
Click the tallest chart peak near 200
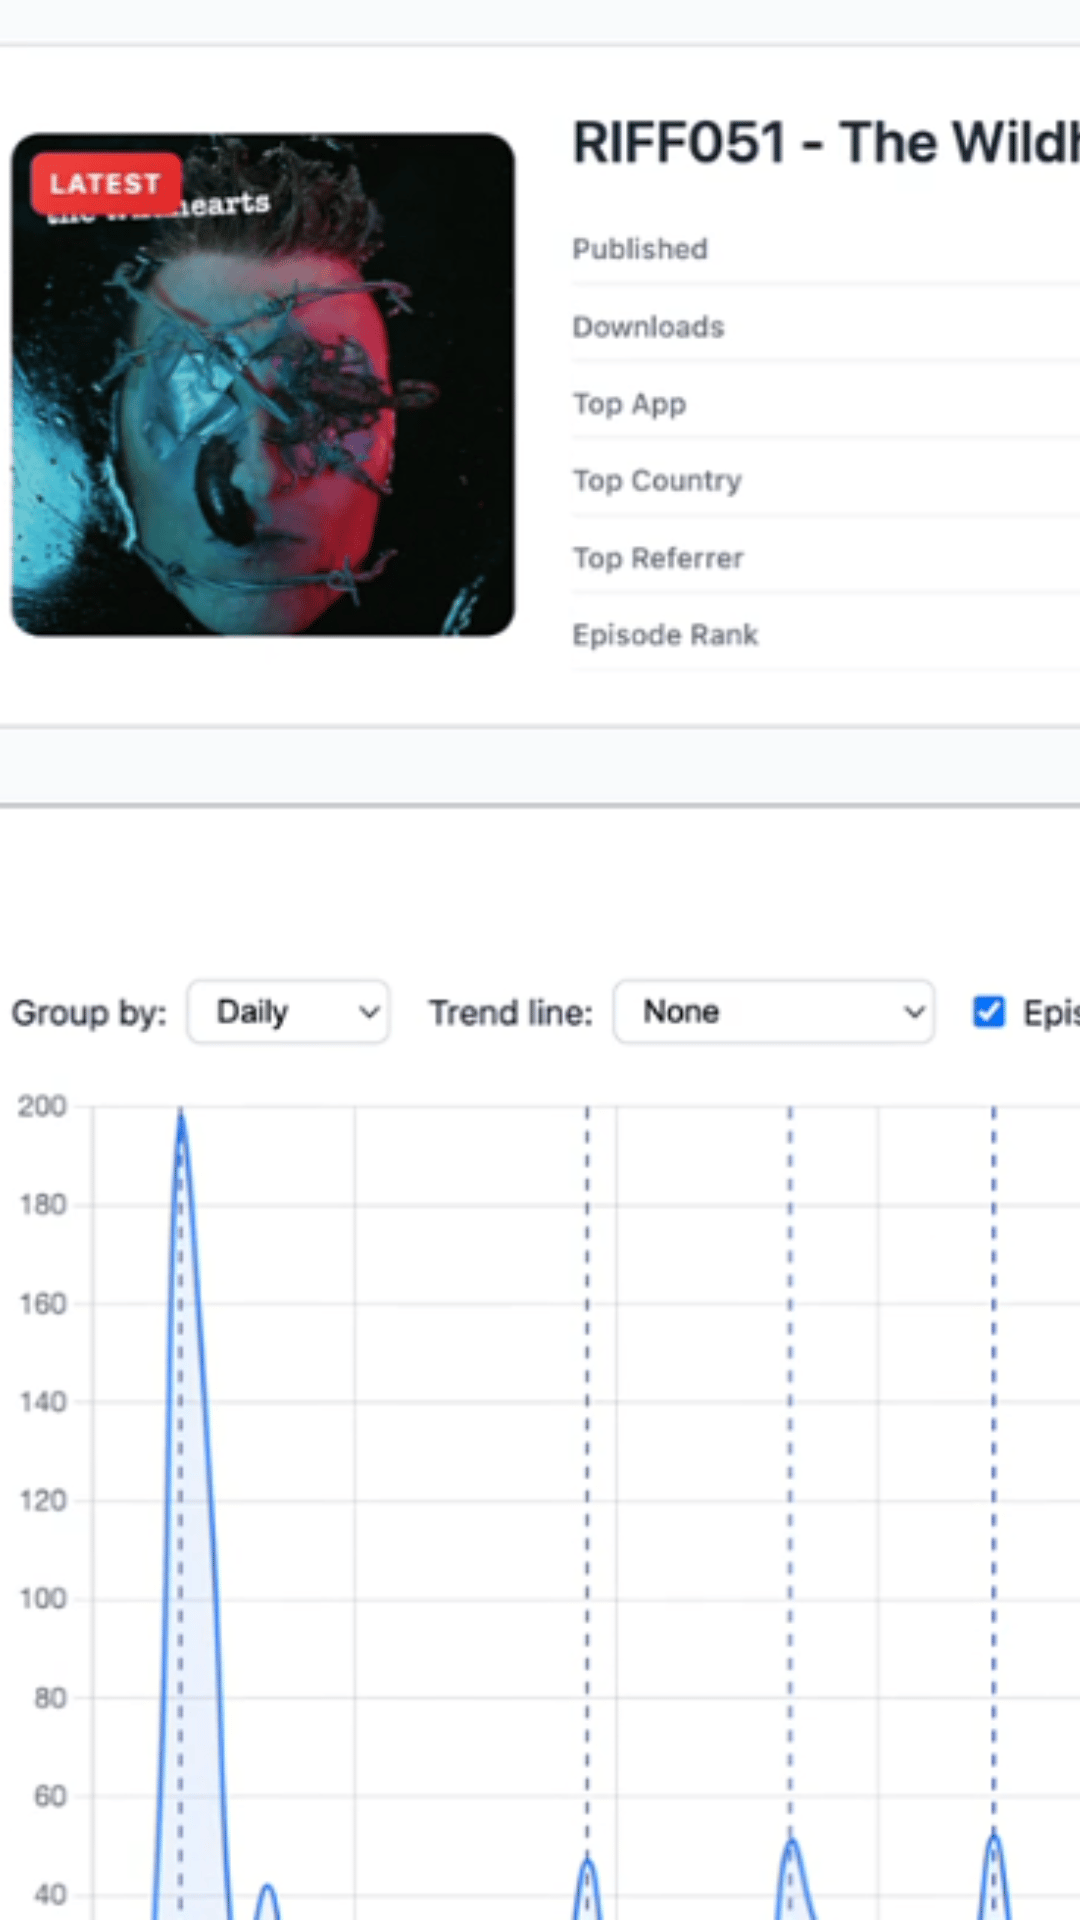(x=181, y=1115)
